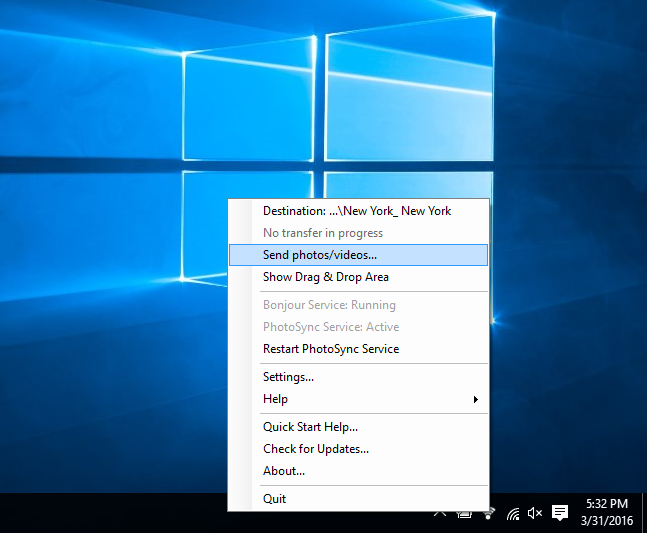Expand the Help submenu
Screen dimensions: 647x533
[x=358, y=399]
